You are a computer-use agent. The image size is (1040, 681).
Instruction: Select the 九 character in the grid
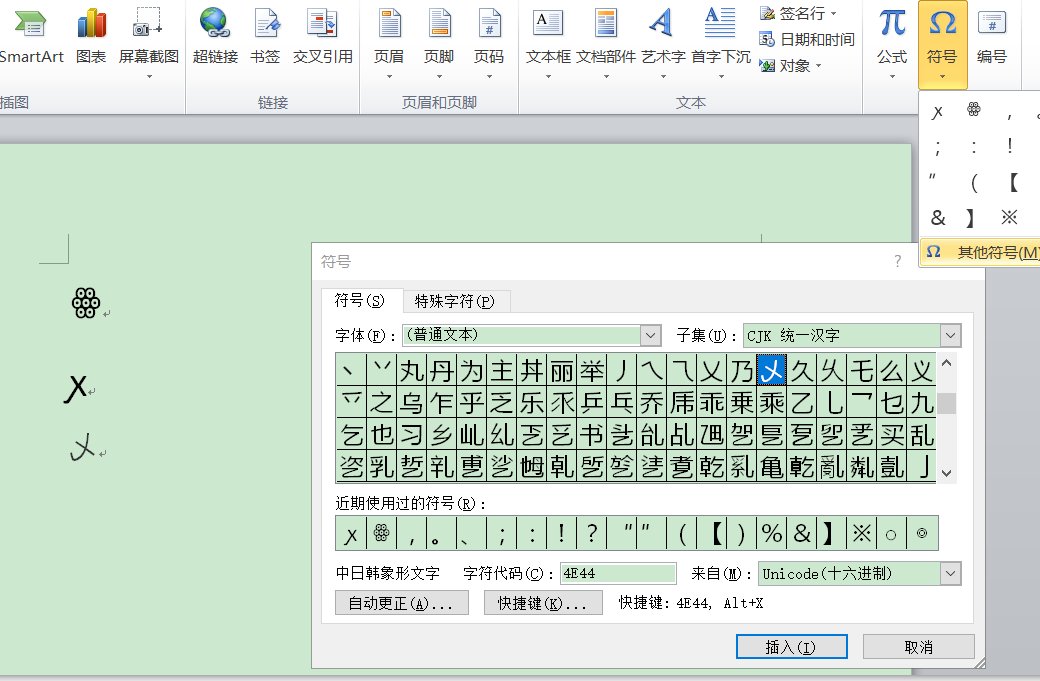click(x=921, y=402)
